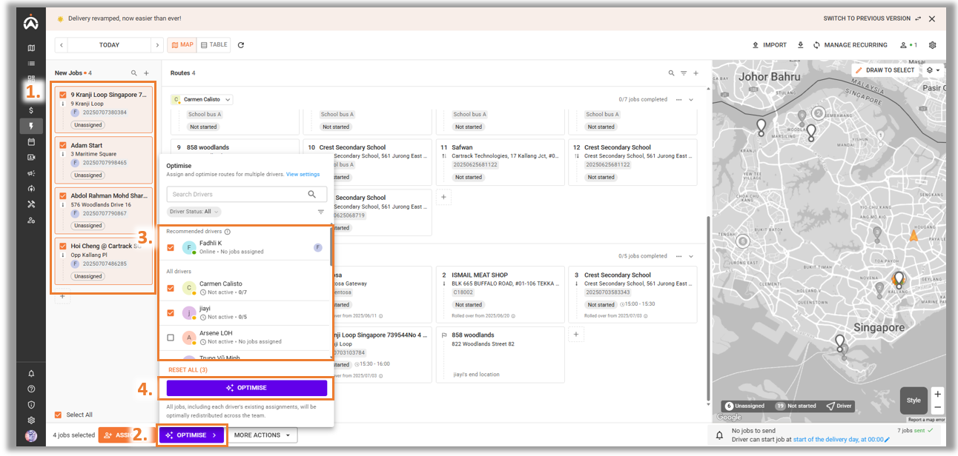Open the shield security icon in the sidebar
The image size is (958, 456).
click(x=31, y=405)
